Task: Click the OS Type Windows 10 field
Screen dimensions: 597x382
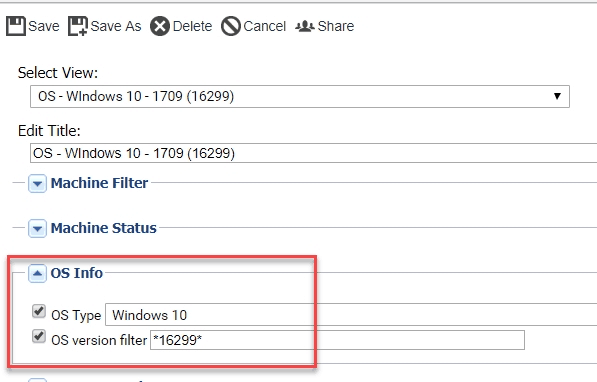Action: tap(351, 315)
